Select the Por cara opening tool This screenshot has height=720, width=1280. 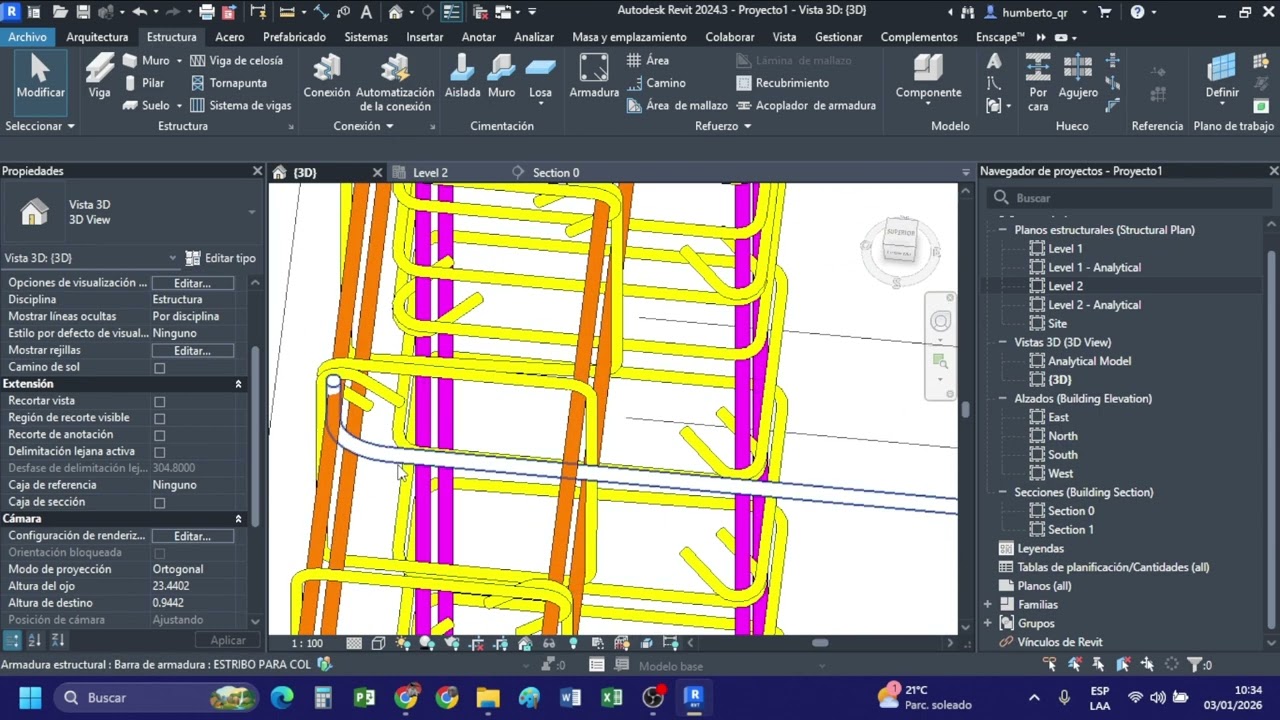coord(1038,82)
